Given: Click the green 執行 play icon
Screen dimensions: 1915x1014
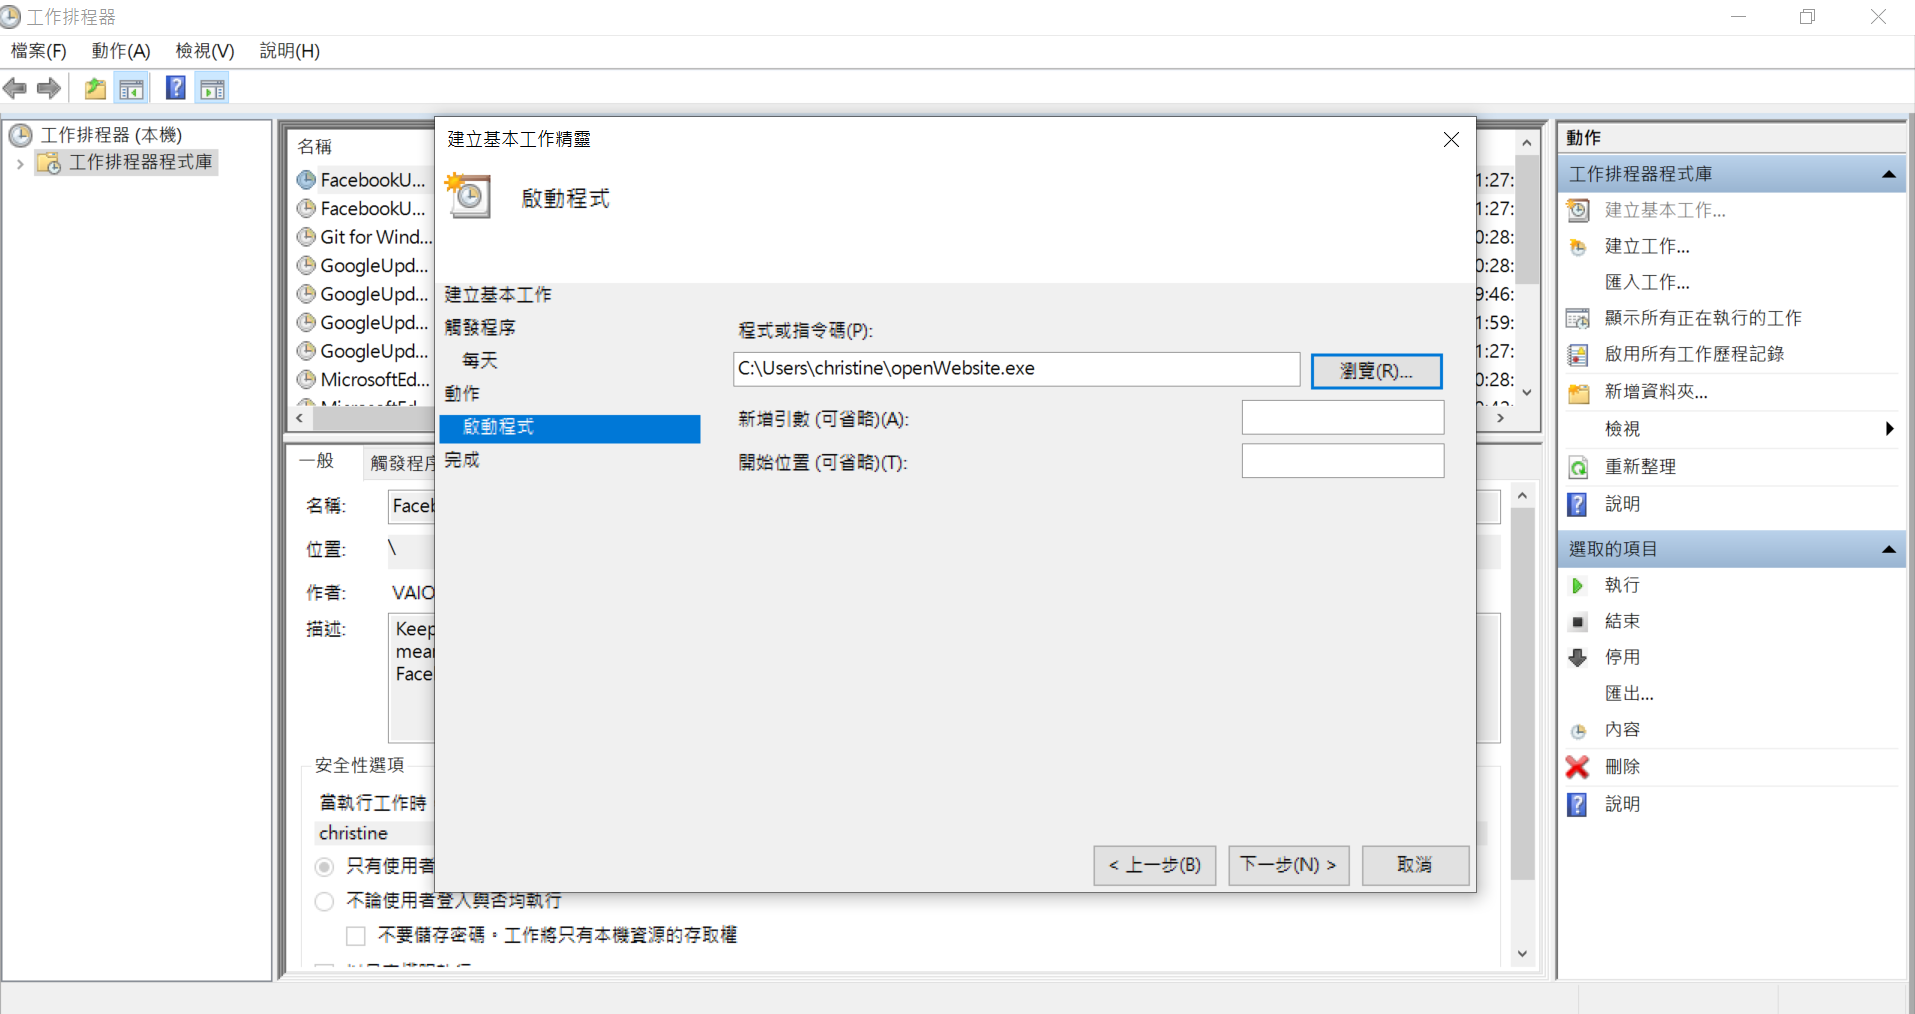Looking at the screenshot, I should coord(1577,585).
